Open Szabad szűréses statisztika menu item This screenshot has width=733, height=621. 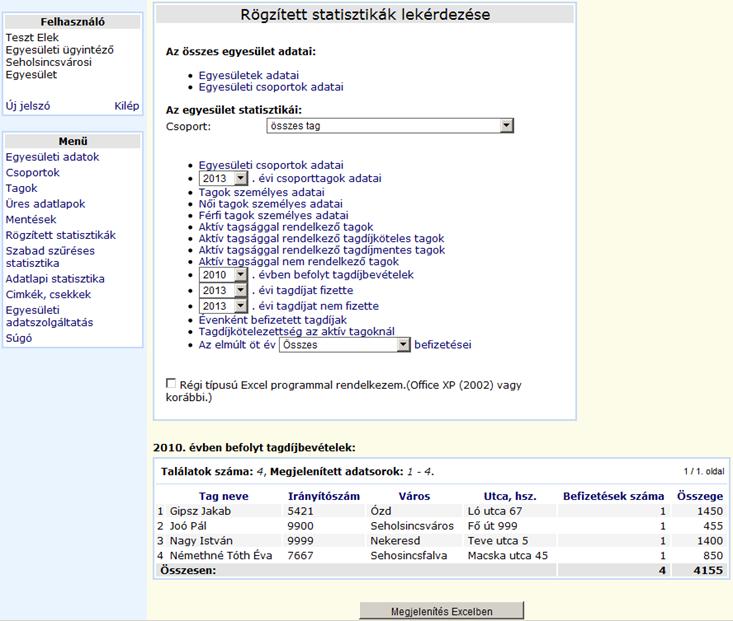(50, 257)
